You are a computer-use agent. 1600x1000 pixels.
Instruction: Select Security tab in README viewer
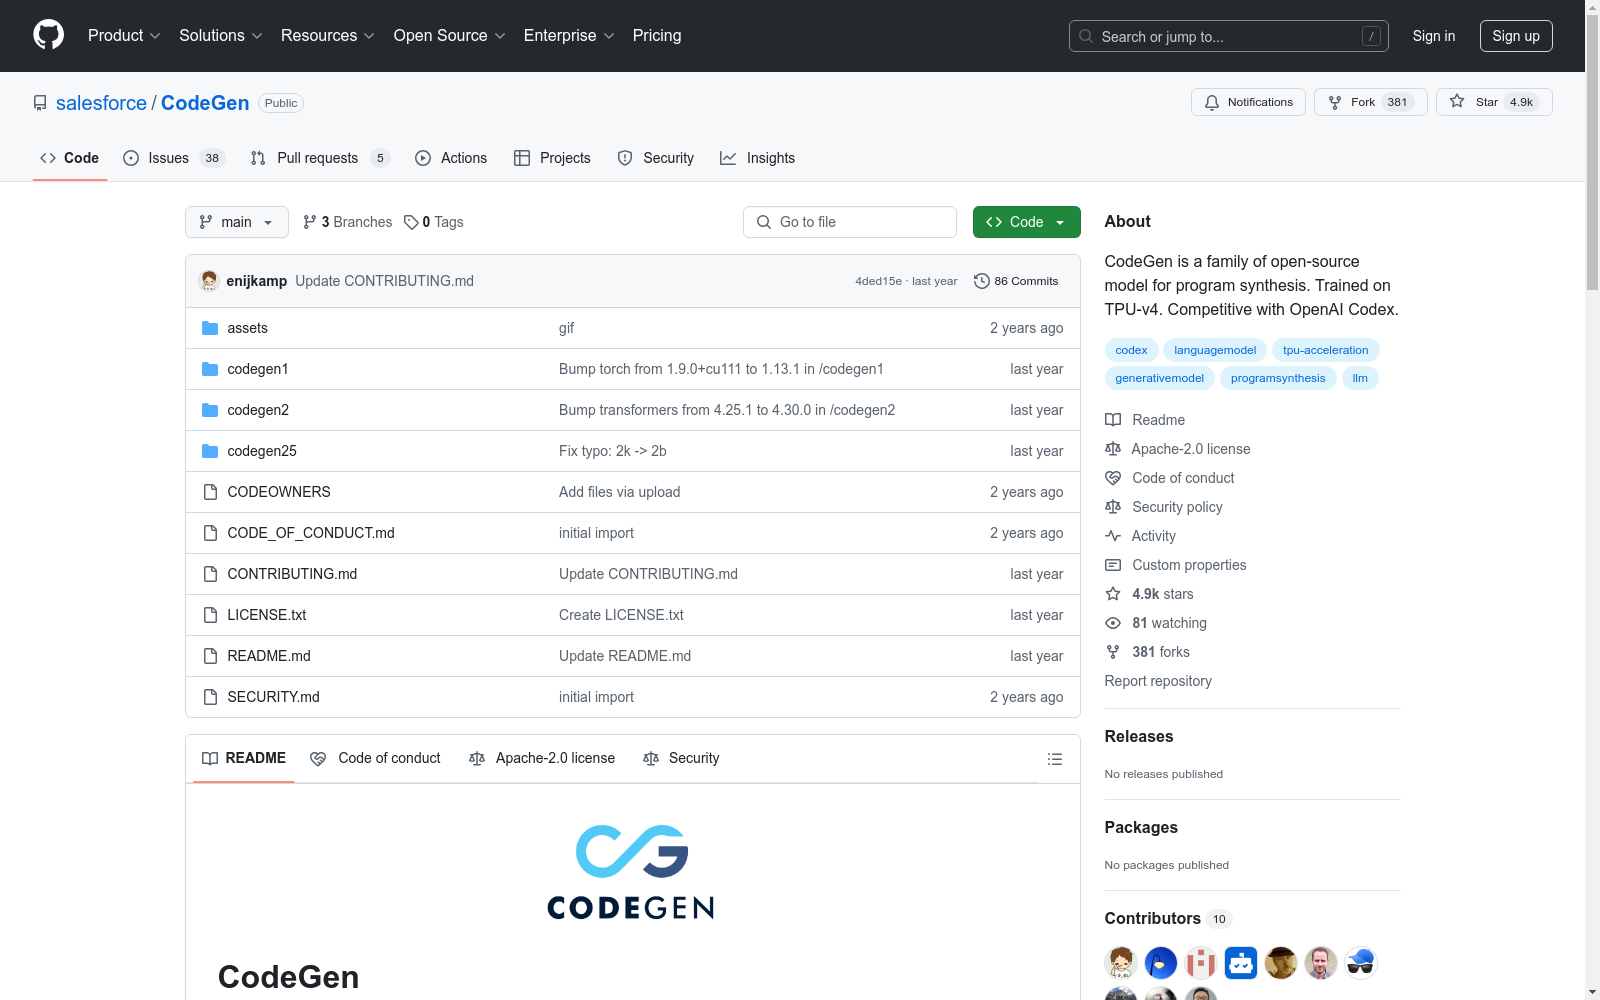point(681,758)
